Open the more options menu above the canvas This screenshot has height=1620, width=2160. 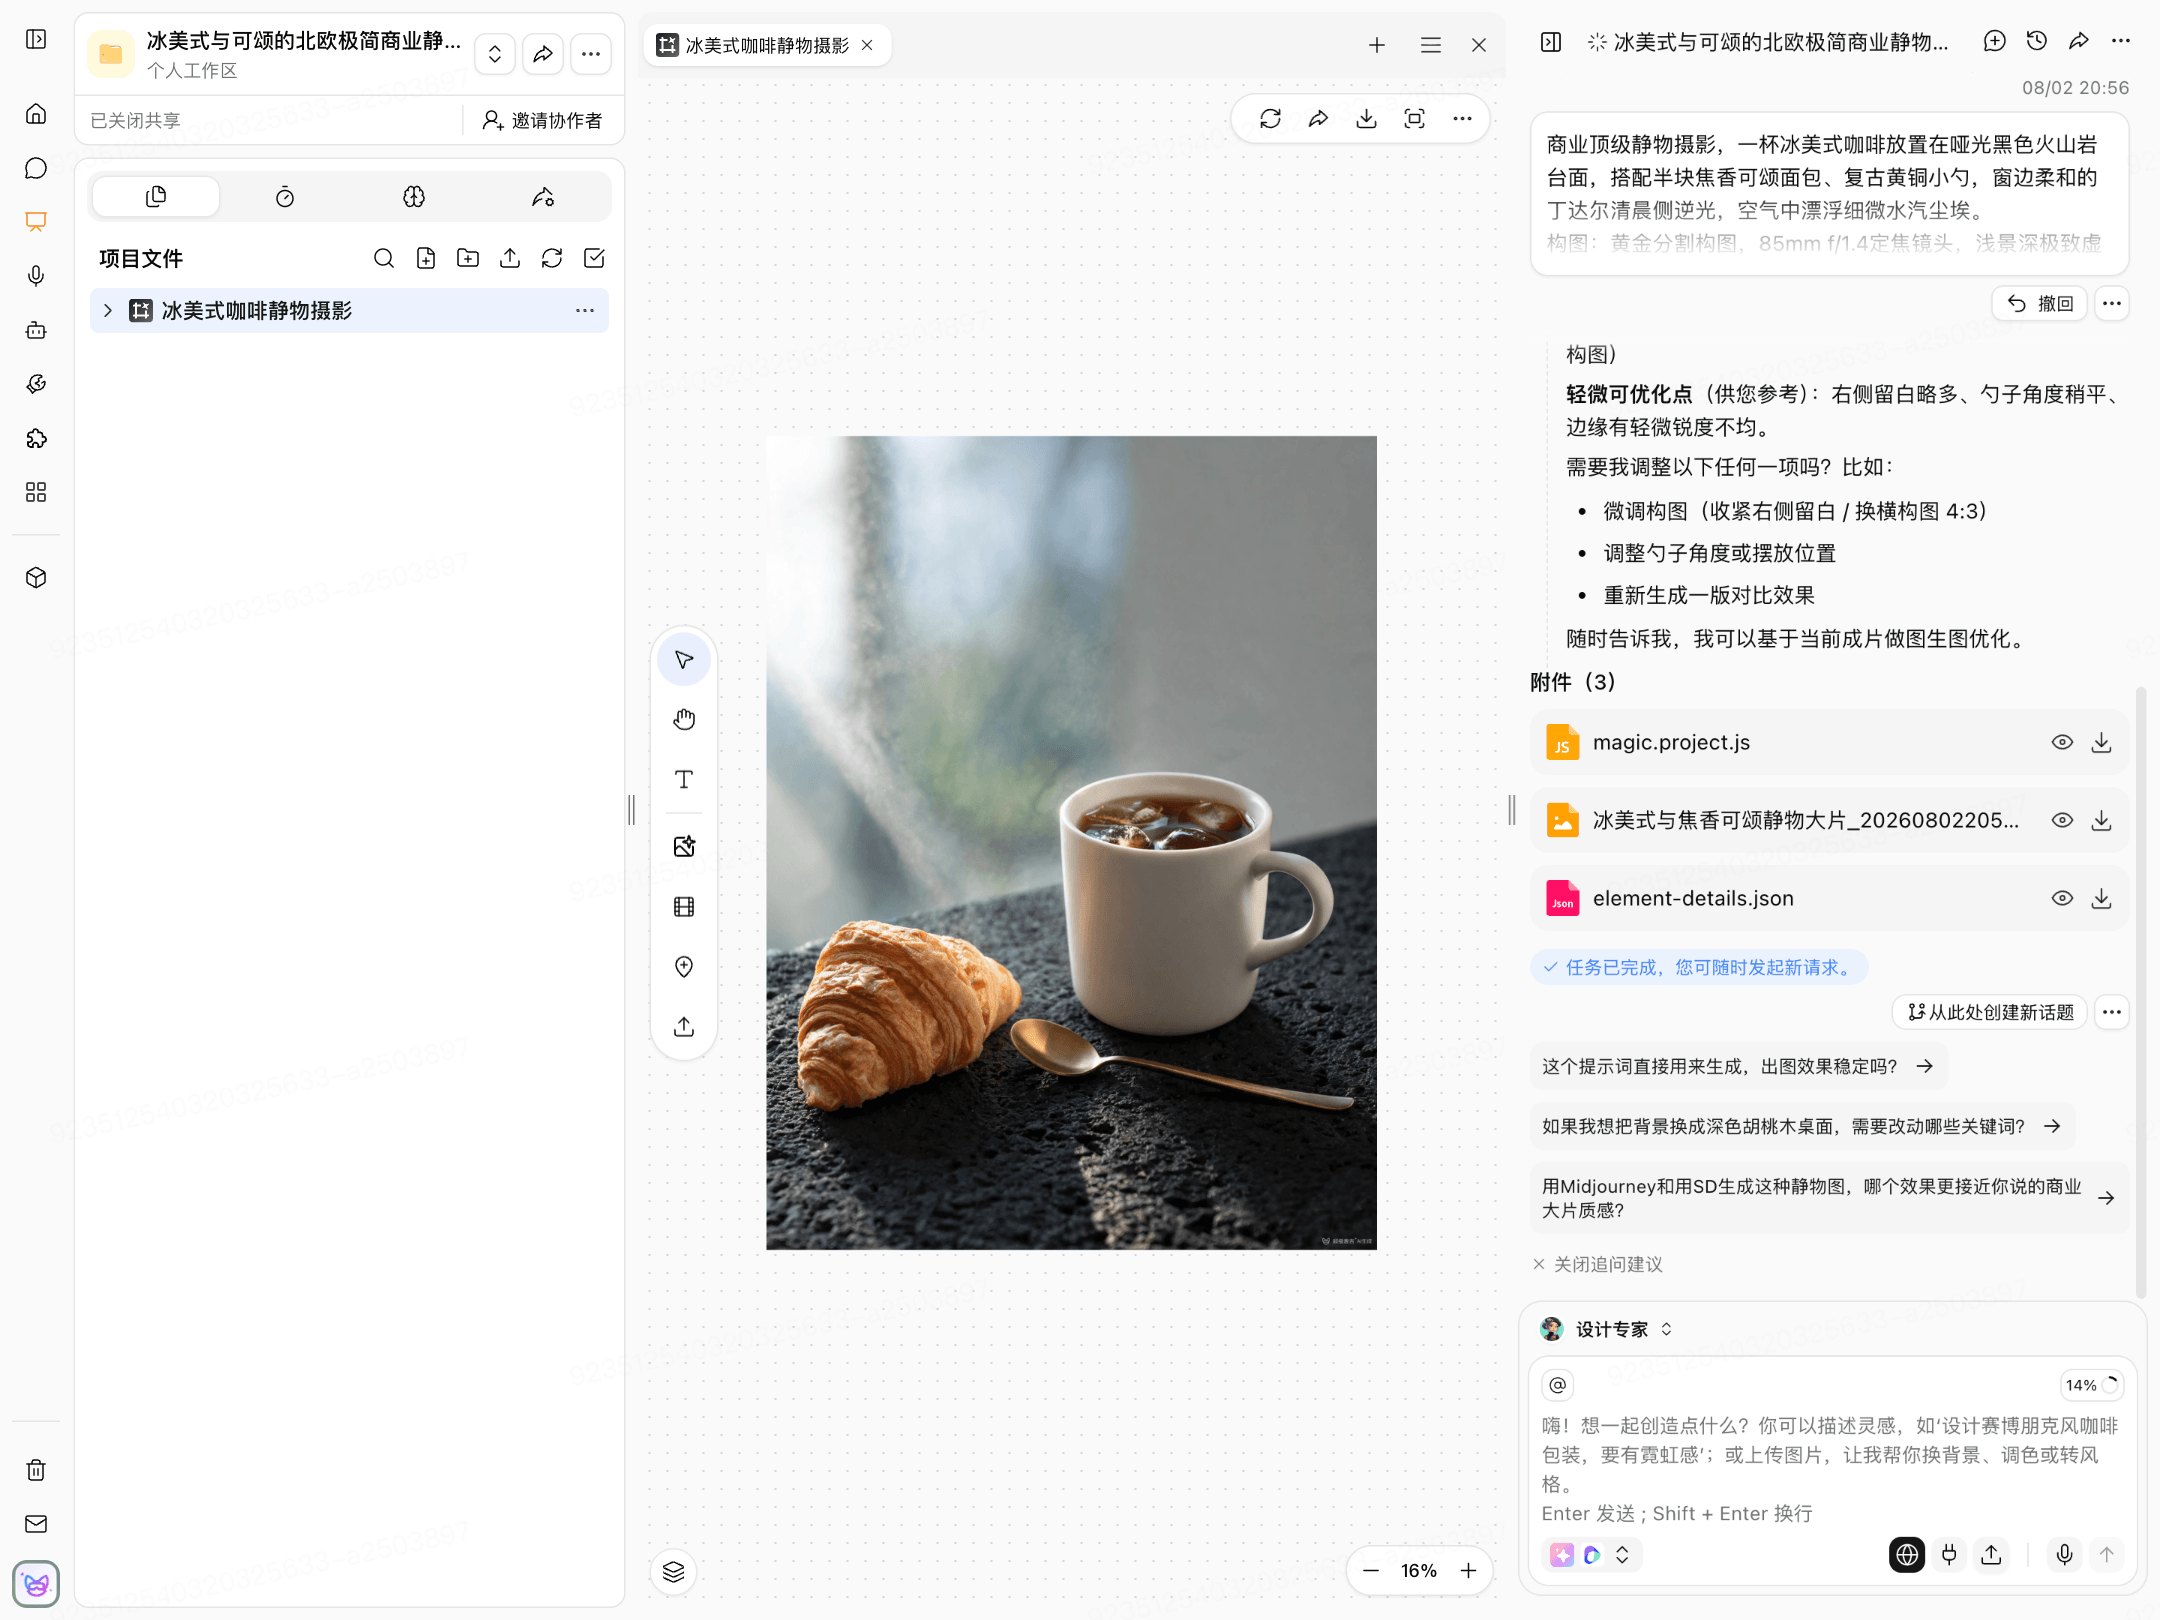coord(1462,119)
